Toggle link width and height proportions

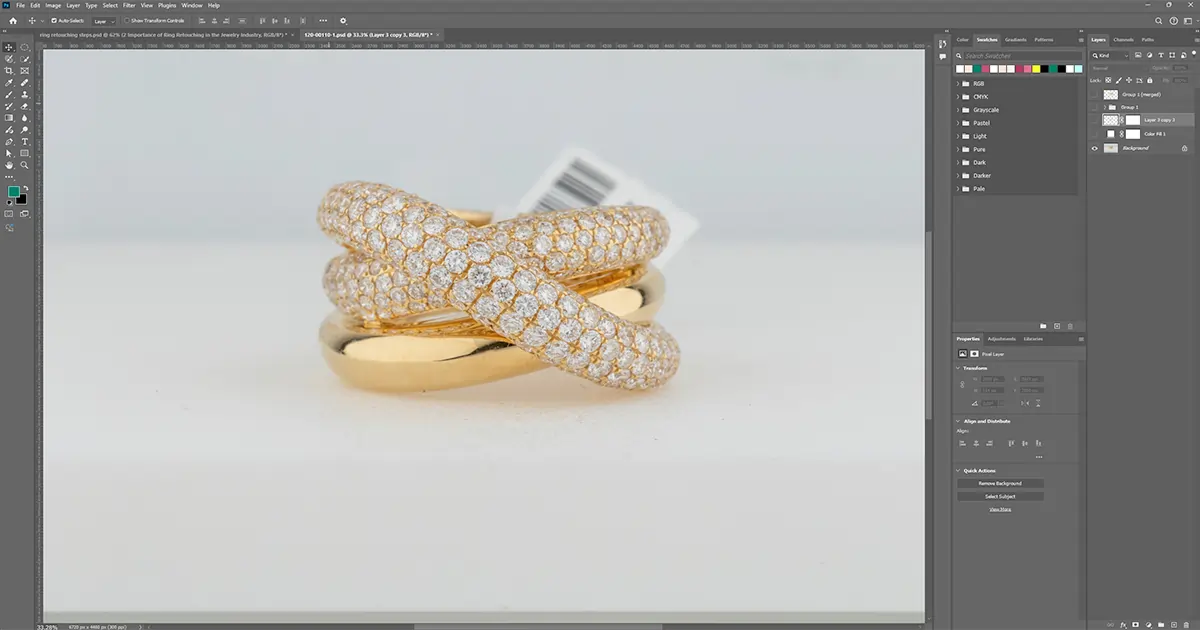[962, 384]
